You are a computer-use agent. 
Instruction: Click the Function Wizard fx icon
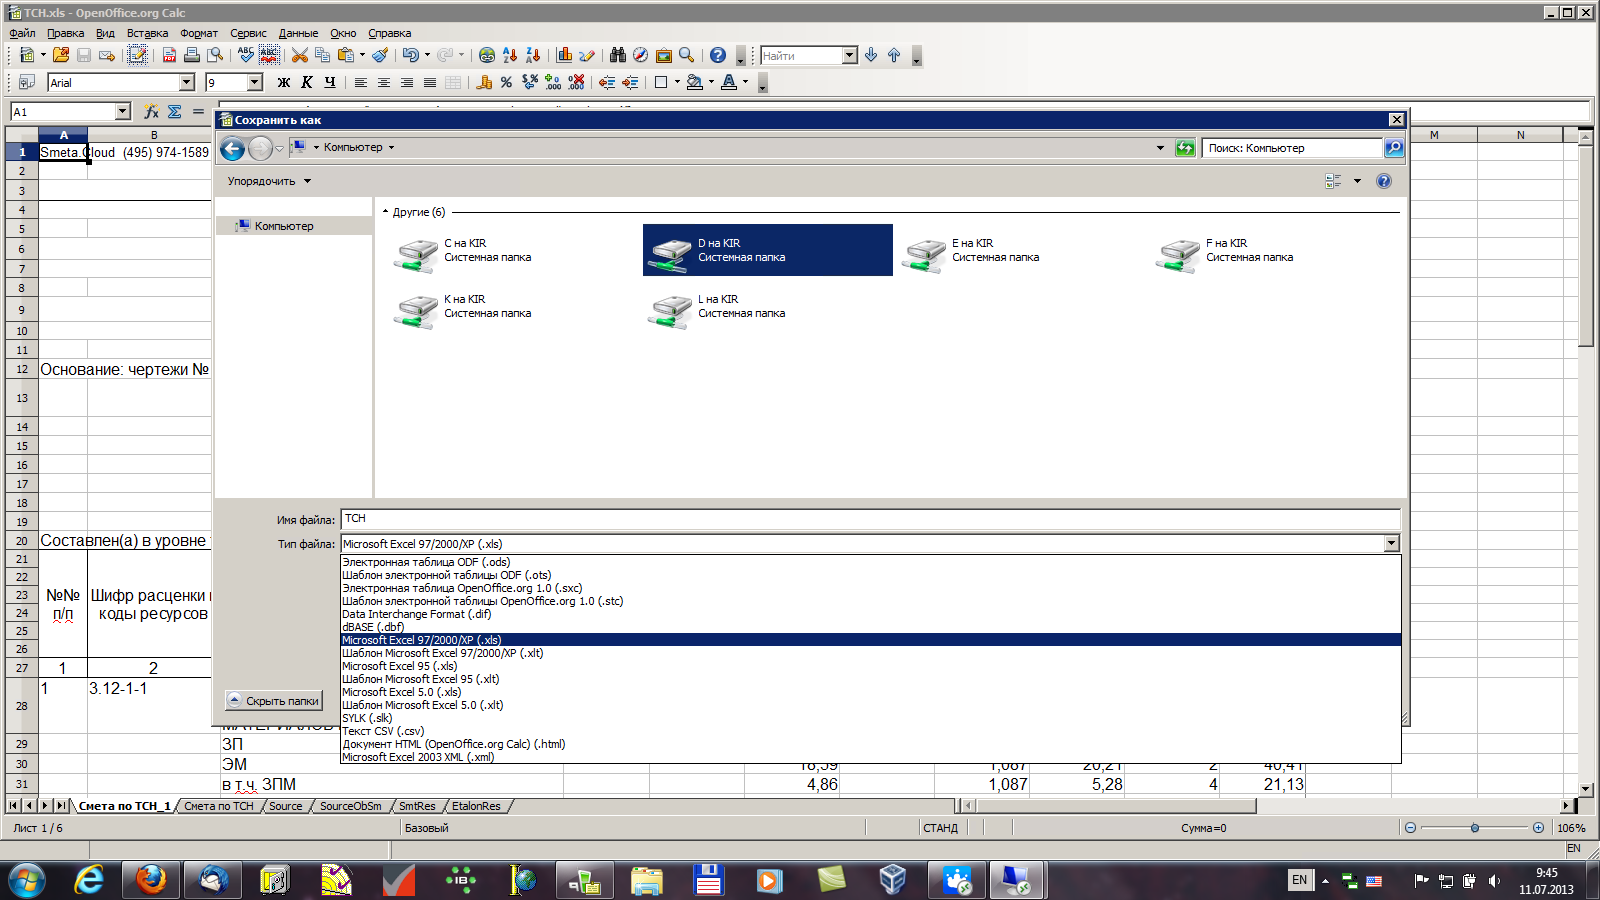coord(151,111)
